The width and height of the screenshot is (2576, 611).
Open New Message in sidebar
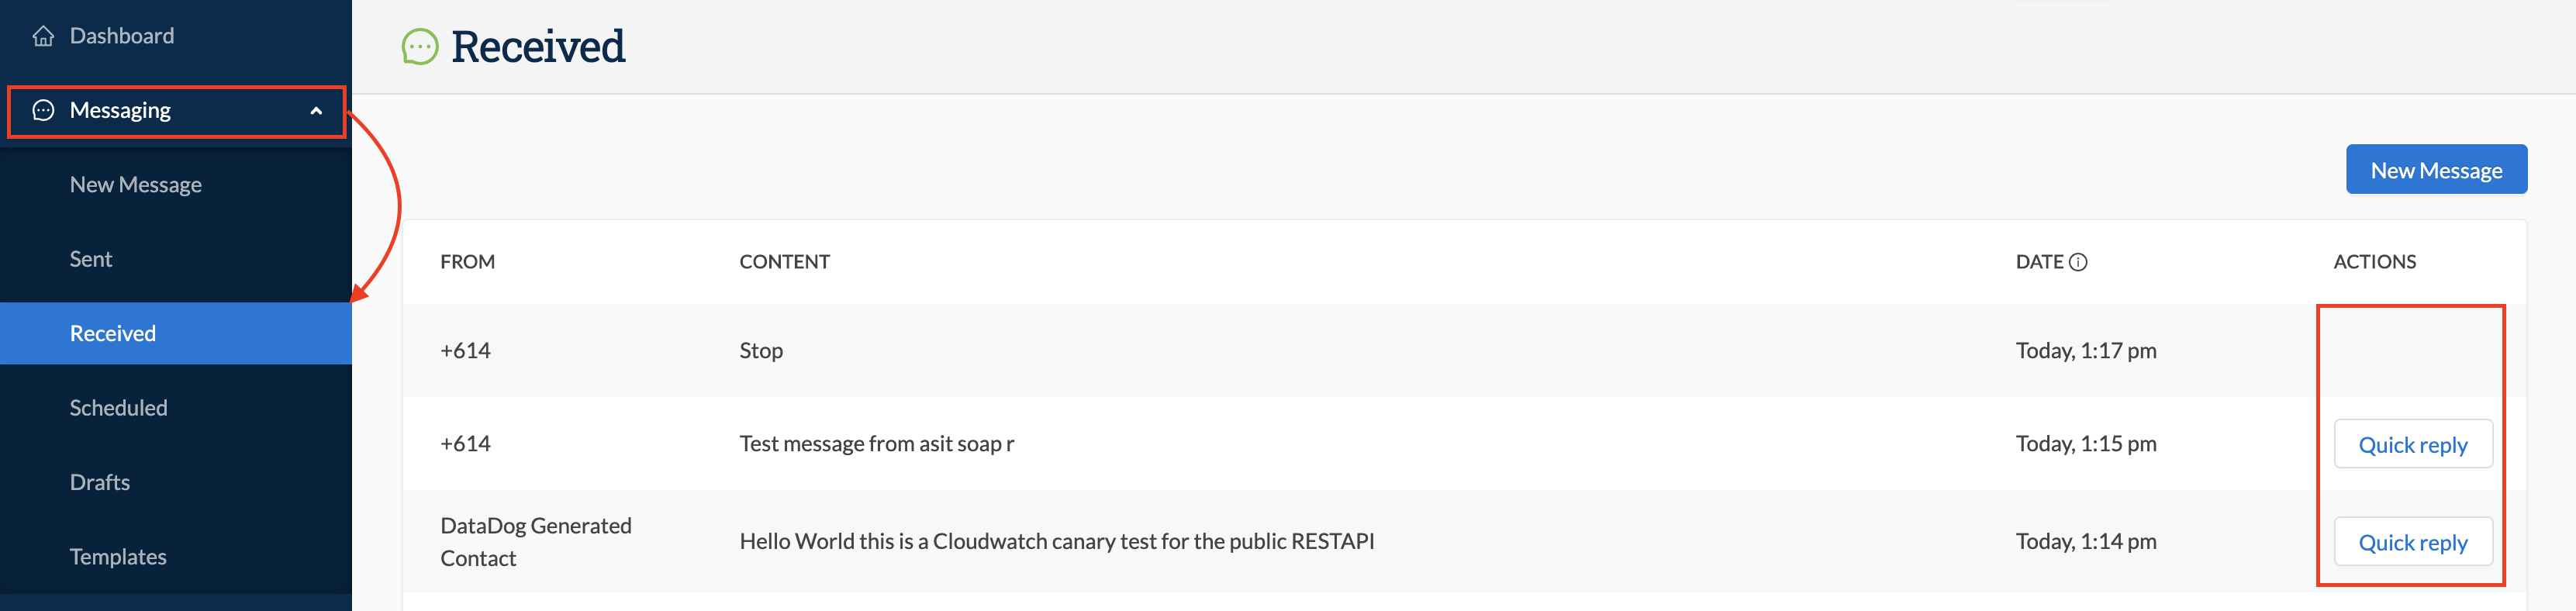pos(136,185)
